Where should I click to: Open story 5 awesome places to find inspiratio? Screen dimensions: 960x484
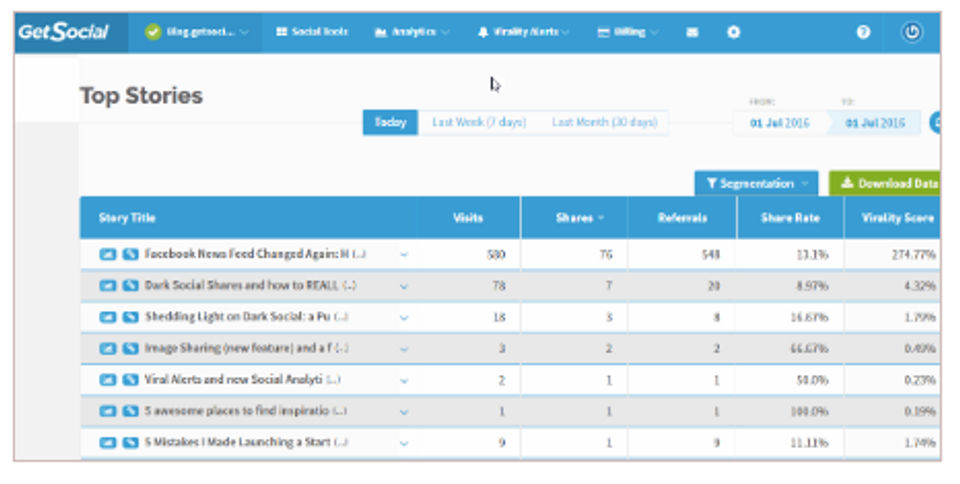(x=245, y=411)
